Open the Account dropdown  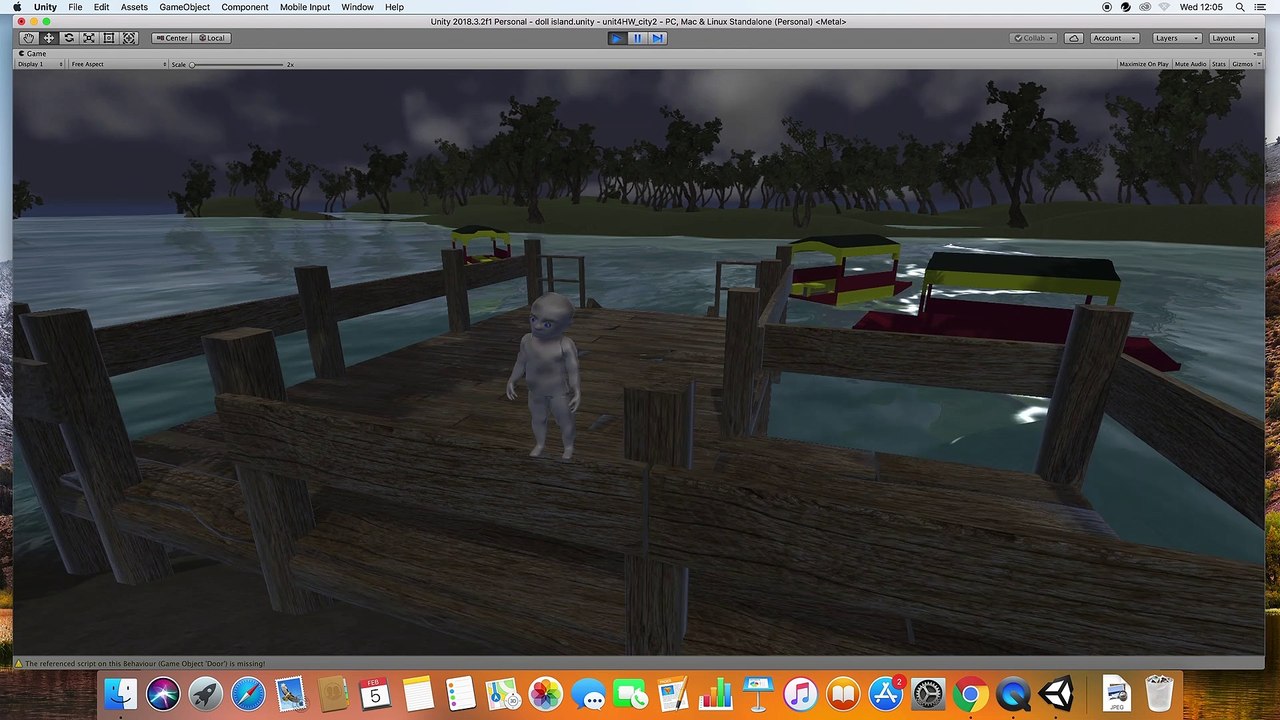point(1114,38)
